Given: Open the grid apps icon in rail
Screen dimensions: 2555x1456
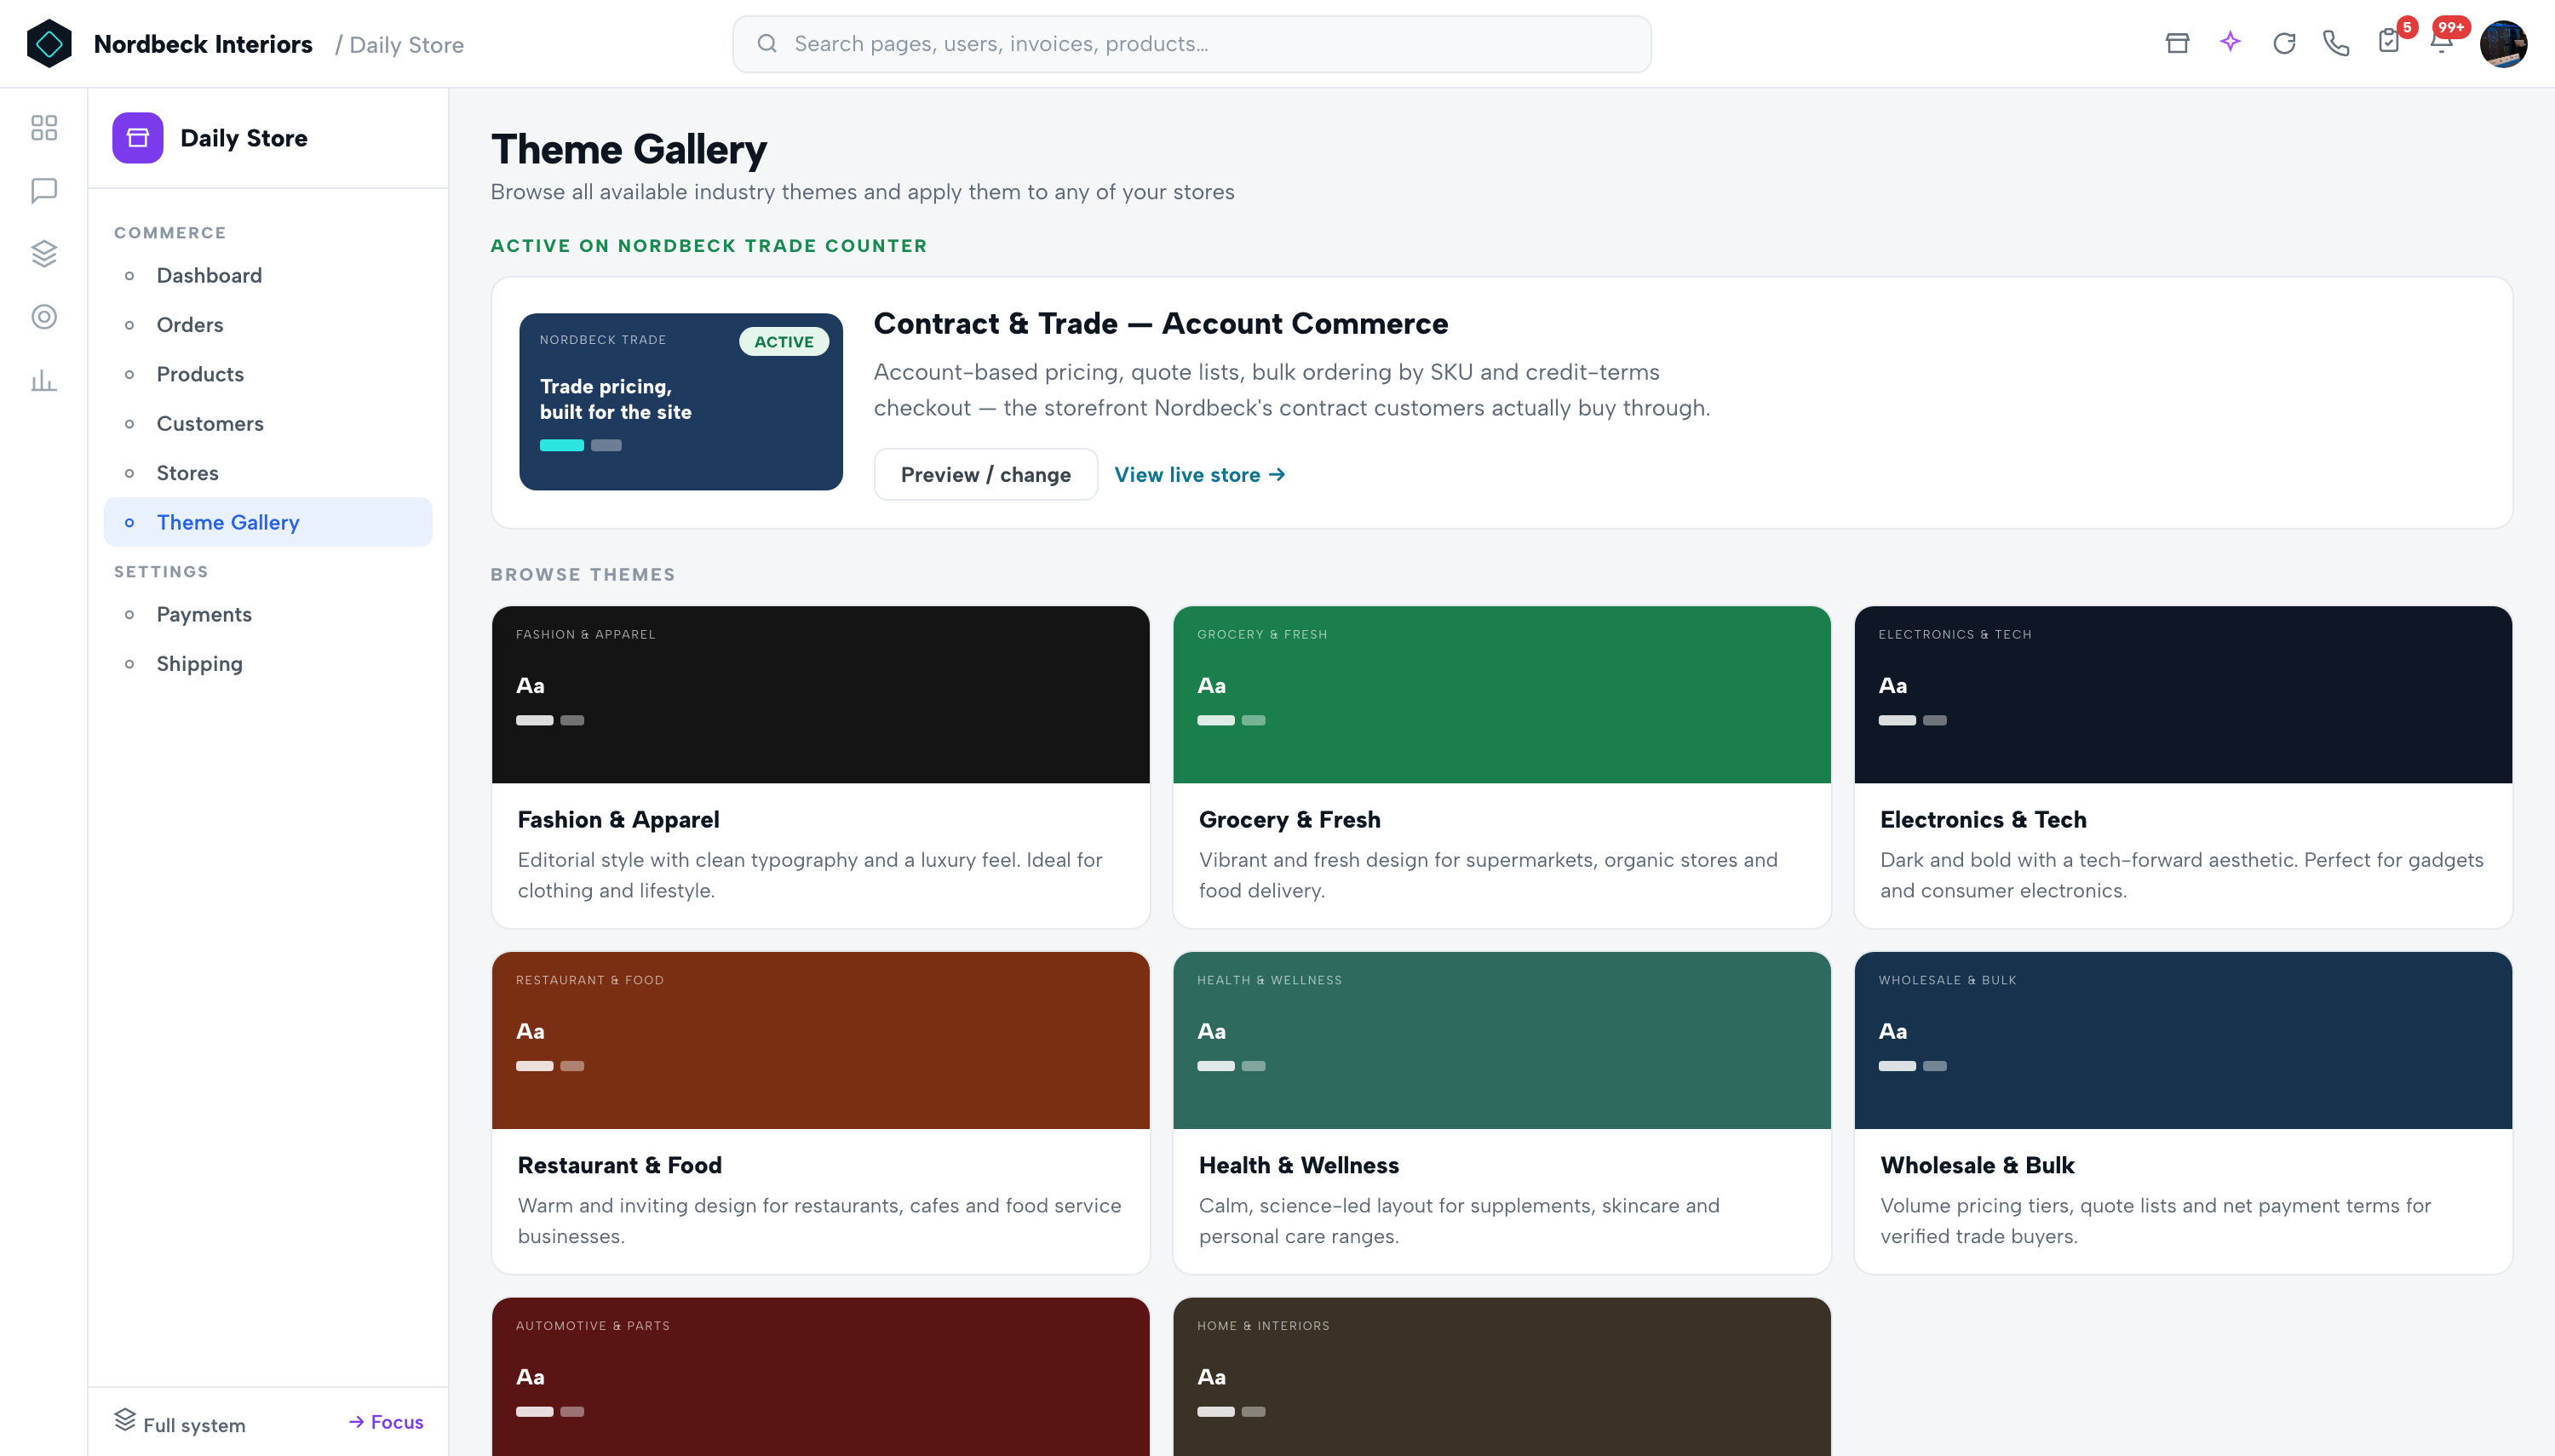Looking at the screenshot, I should pos(44,128).
